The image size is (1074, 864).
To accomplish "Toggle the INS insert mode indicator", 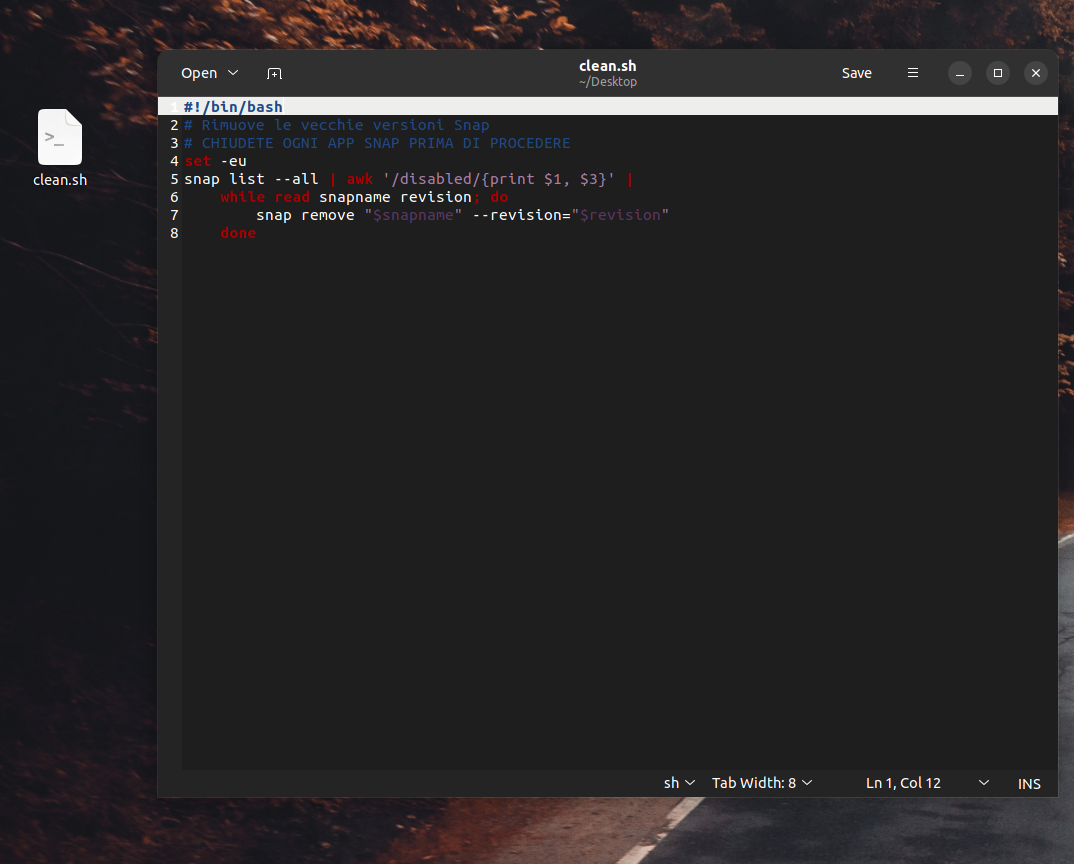I will (x=1029, y=784).
